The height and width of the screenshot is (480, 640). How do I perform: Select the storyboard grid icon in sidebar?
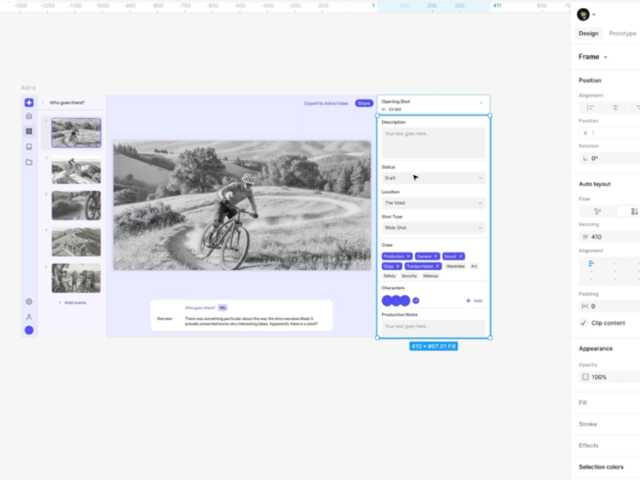29,131
